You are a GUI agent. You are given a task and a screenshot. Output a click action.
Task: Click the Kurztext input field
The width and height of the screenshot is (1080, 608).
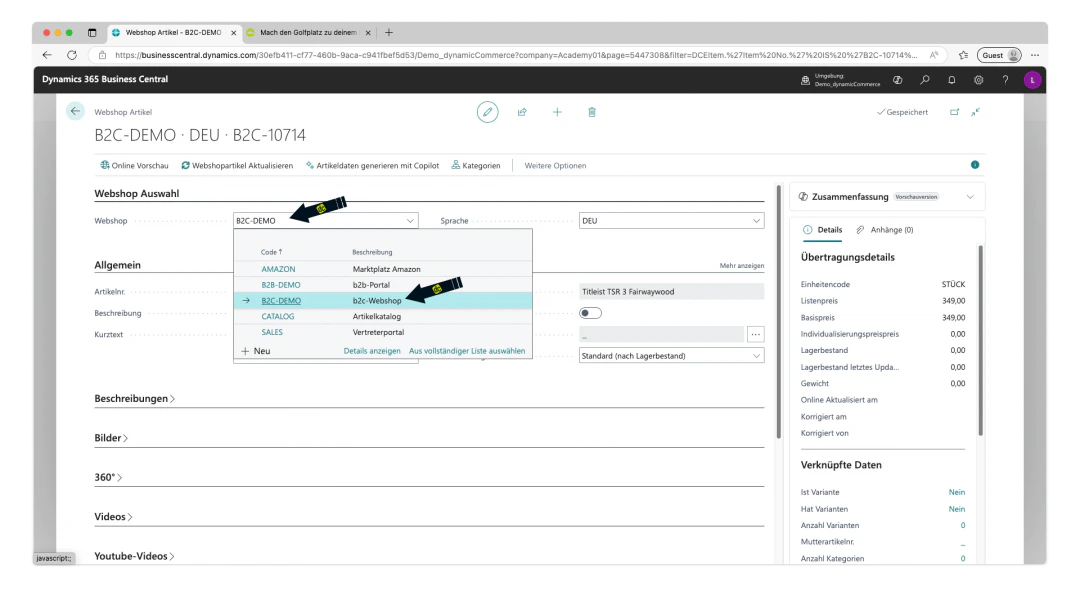[661, 334]
